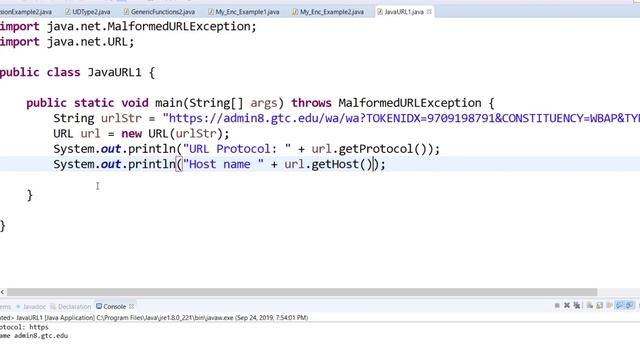Click console output line ending 'https'

pyautogui.click(x=24, y=327)
